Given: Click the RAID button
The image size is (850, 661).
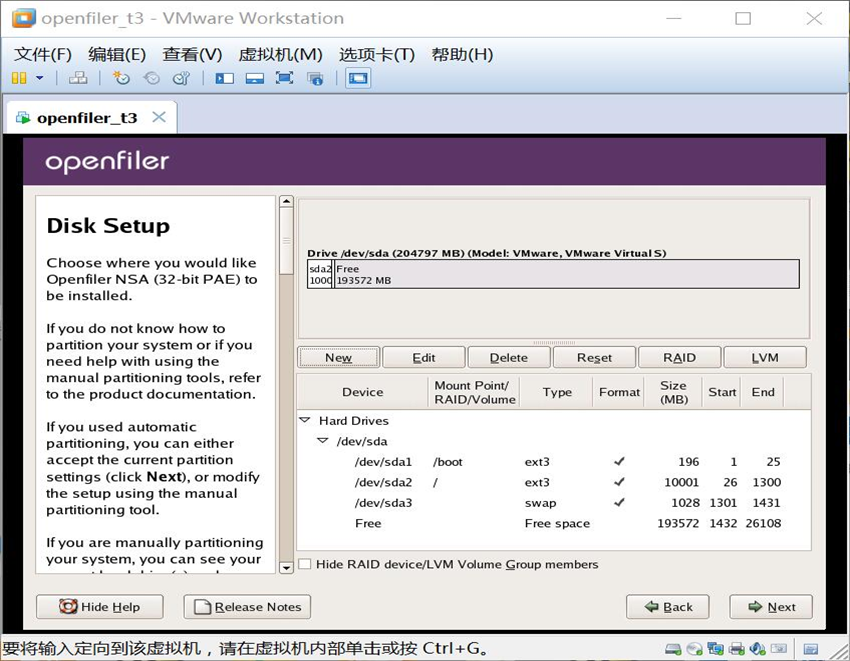Looking at the screenshot, I should (x=680, y=357).
